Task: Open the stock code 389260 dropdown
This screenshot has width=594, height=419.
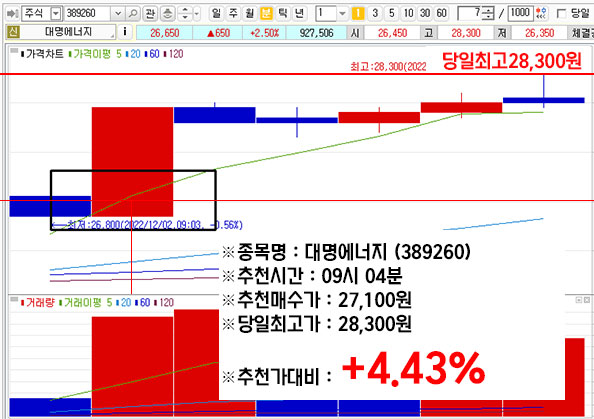Action: coord(118,14)
